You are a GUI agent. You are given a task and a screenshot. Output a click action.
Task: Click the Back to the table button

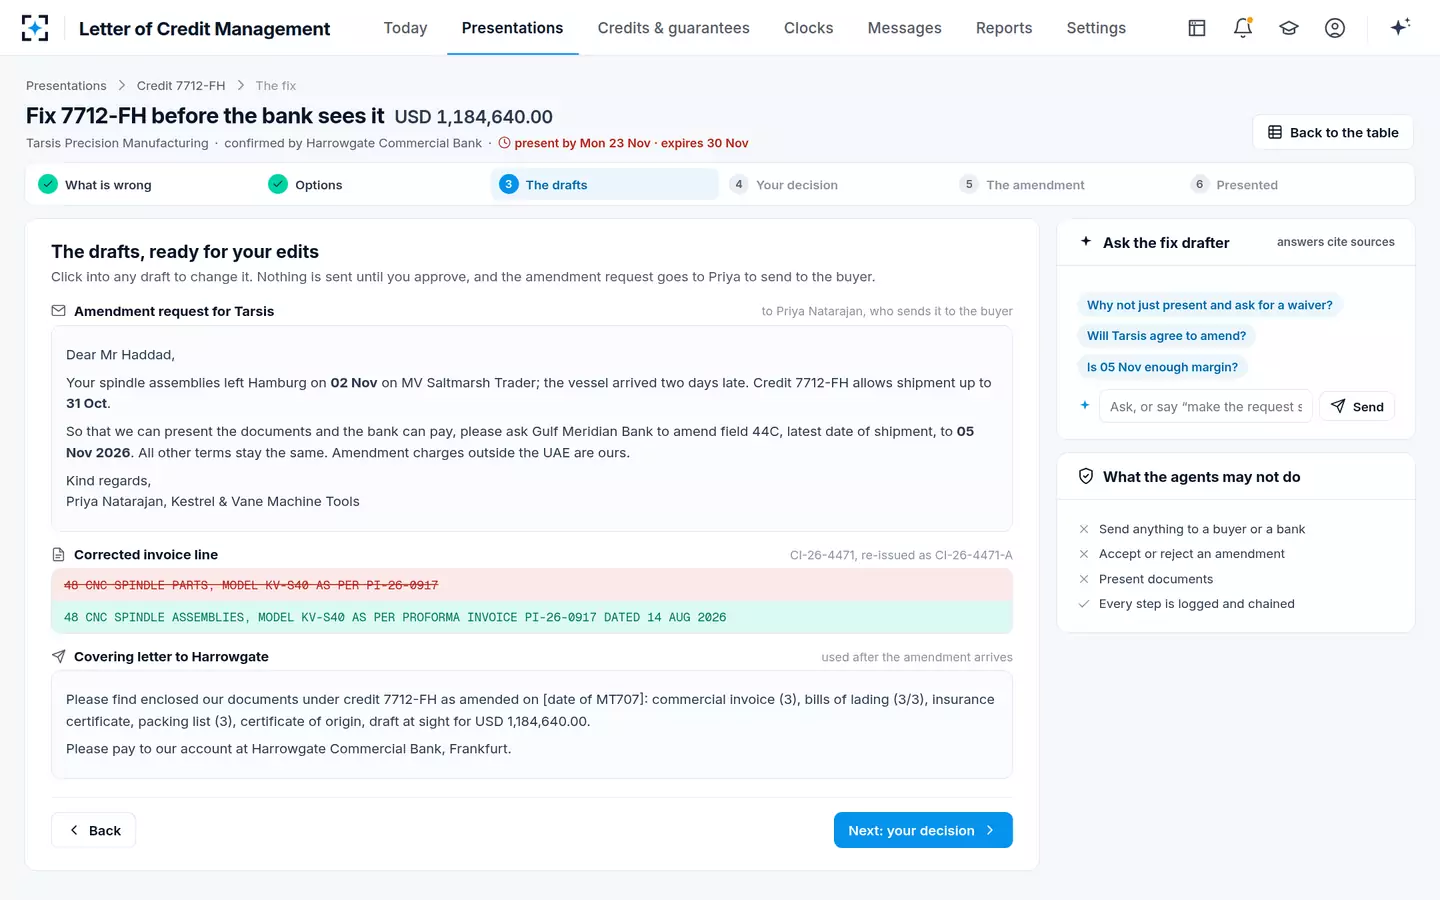coord(1333,132)
